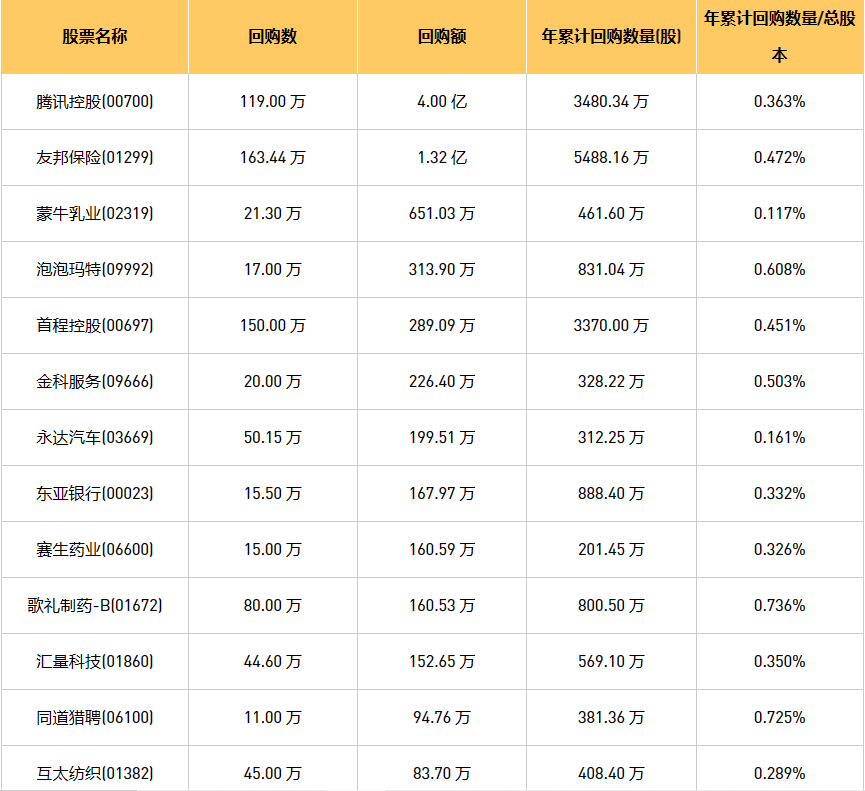Click the 150.00 万 buyback count cell
This screenshot has width=865, height=791.
273,325
